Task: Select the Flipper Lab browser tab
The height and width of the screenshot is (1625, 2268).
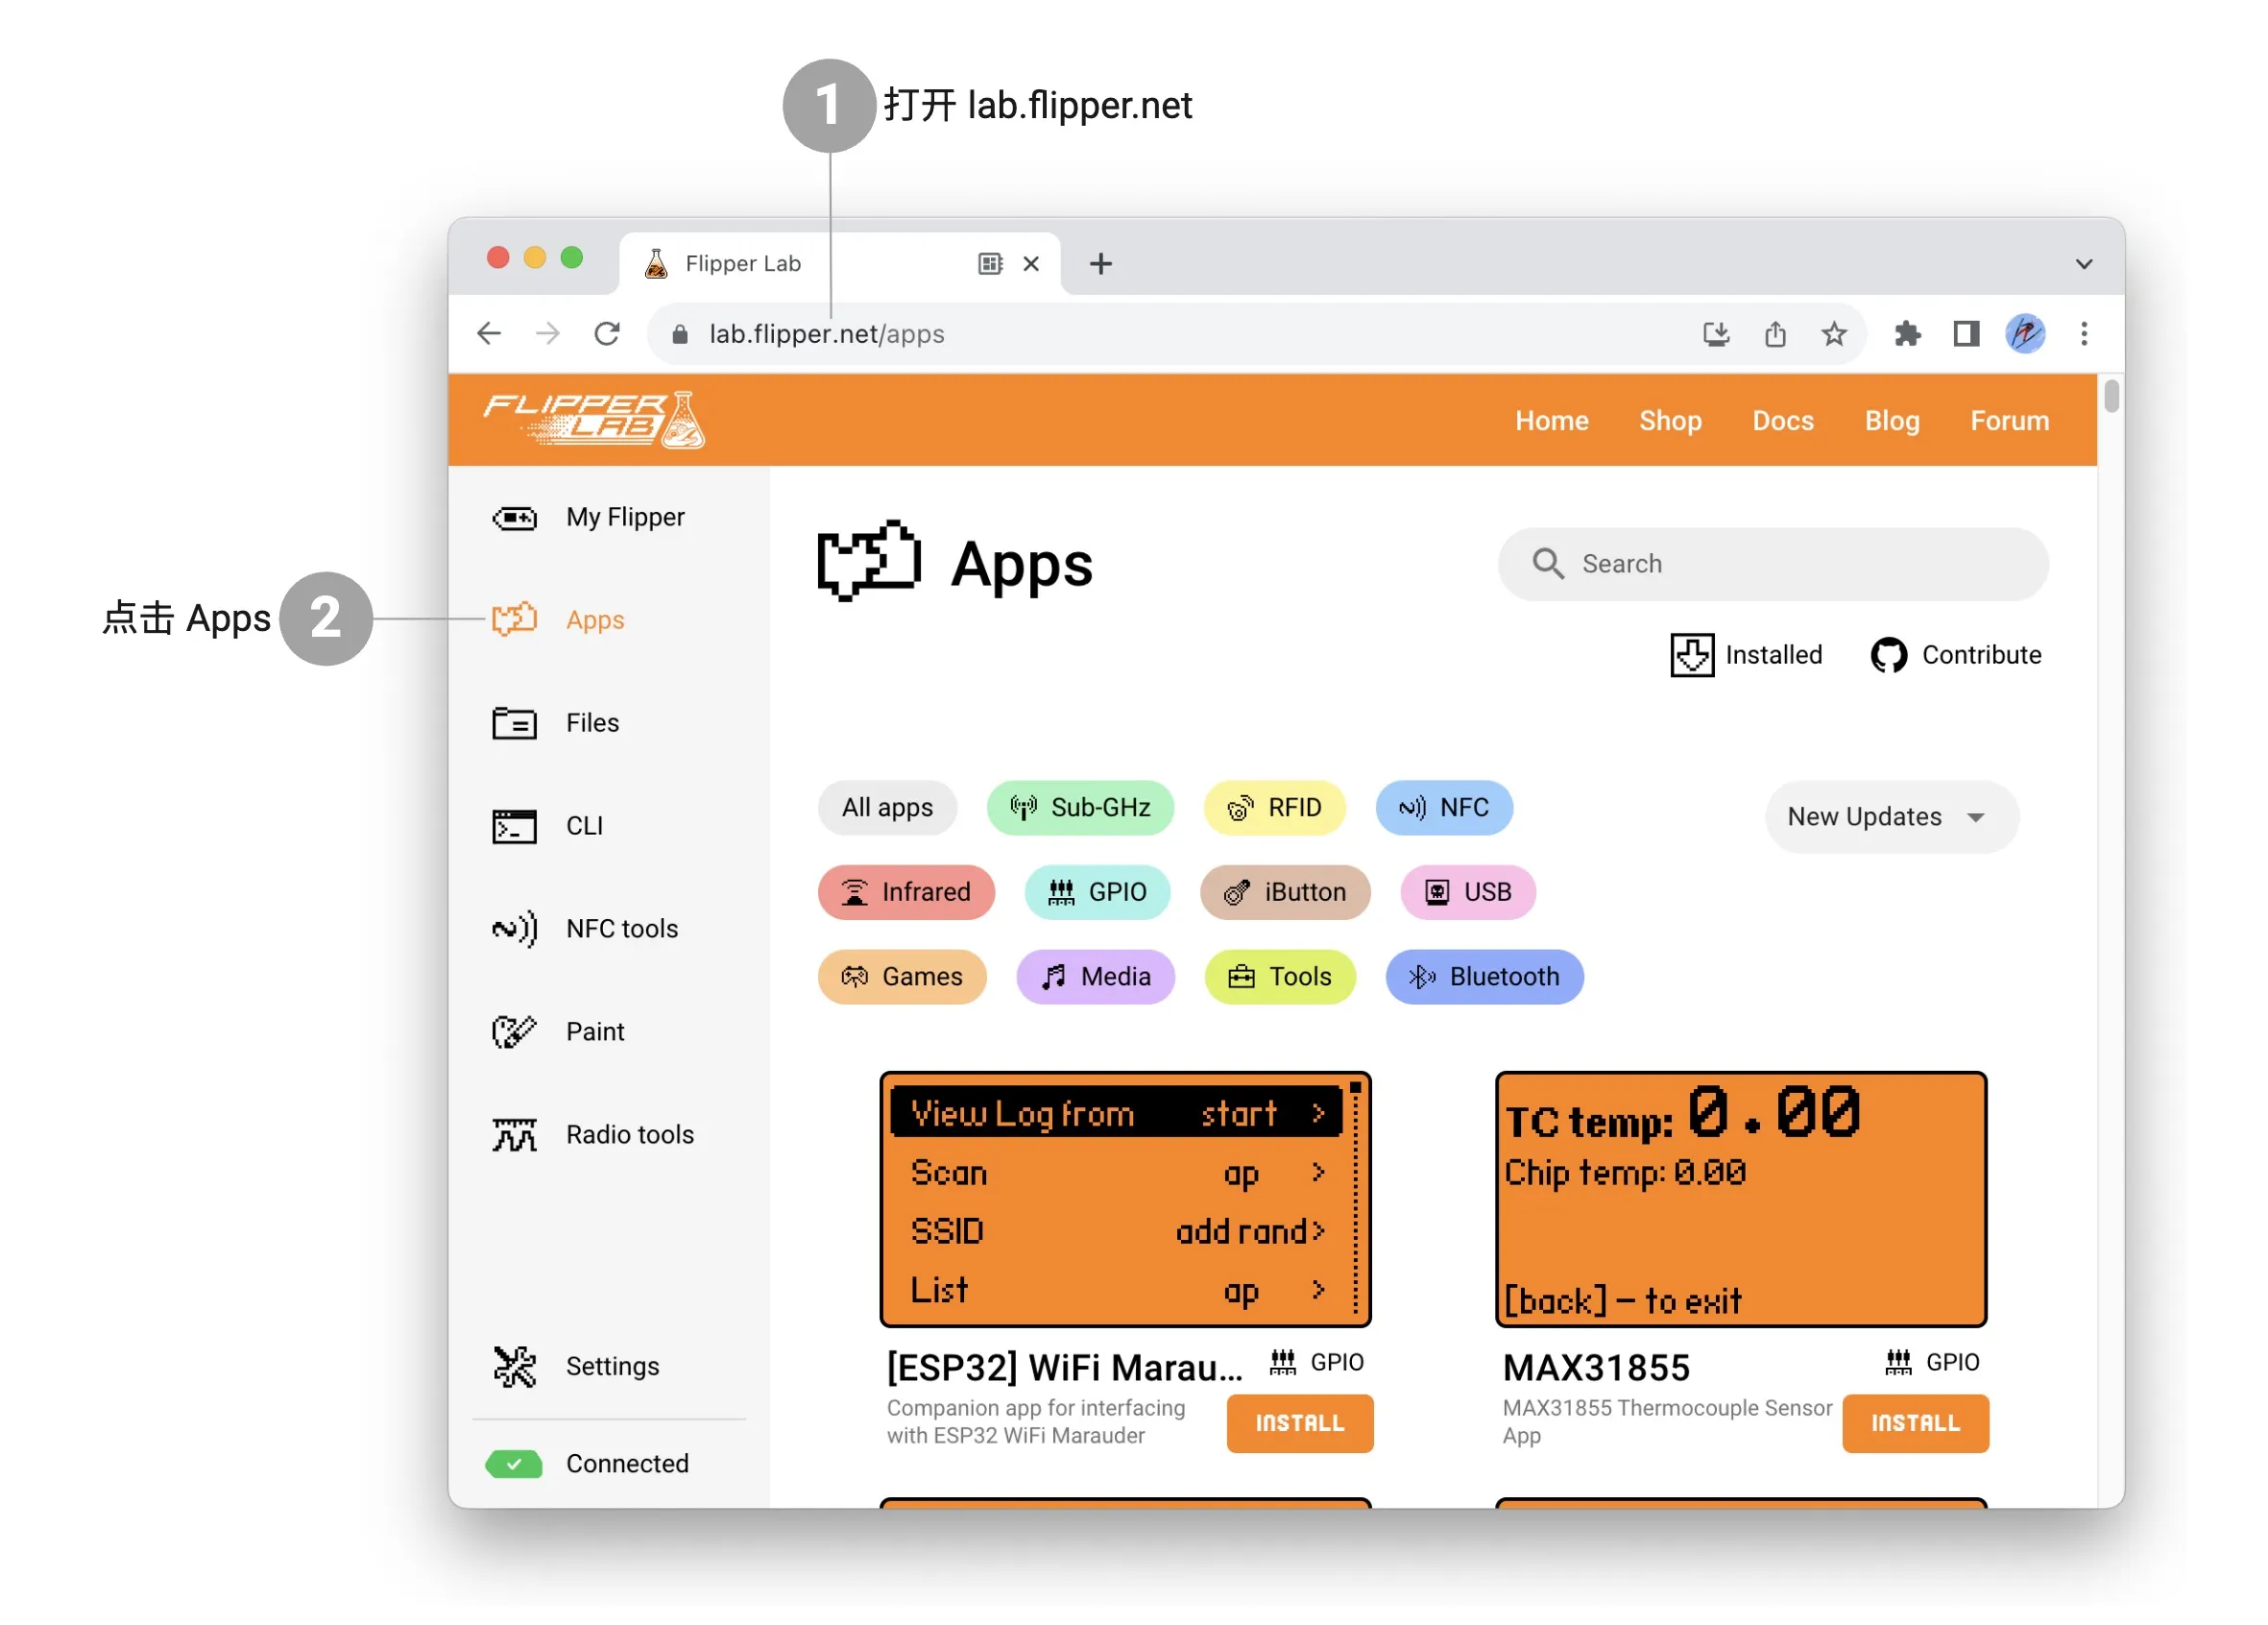Action: (x=840, y=263)
